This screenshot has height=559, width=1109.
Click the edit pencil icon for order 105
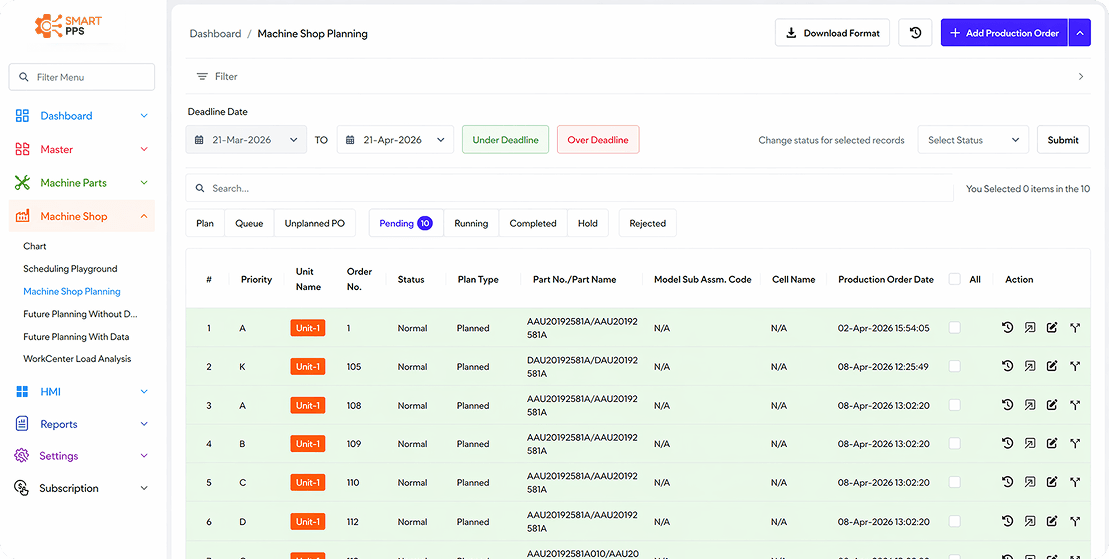tap(1052, 366)
